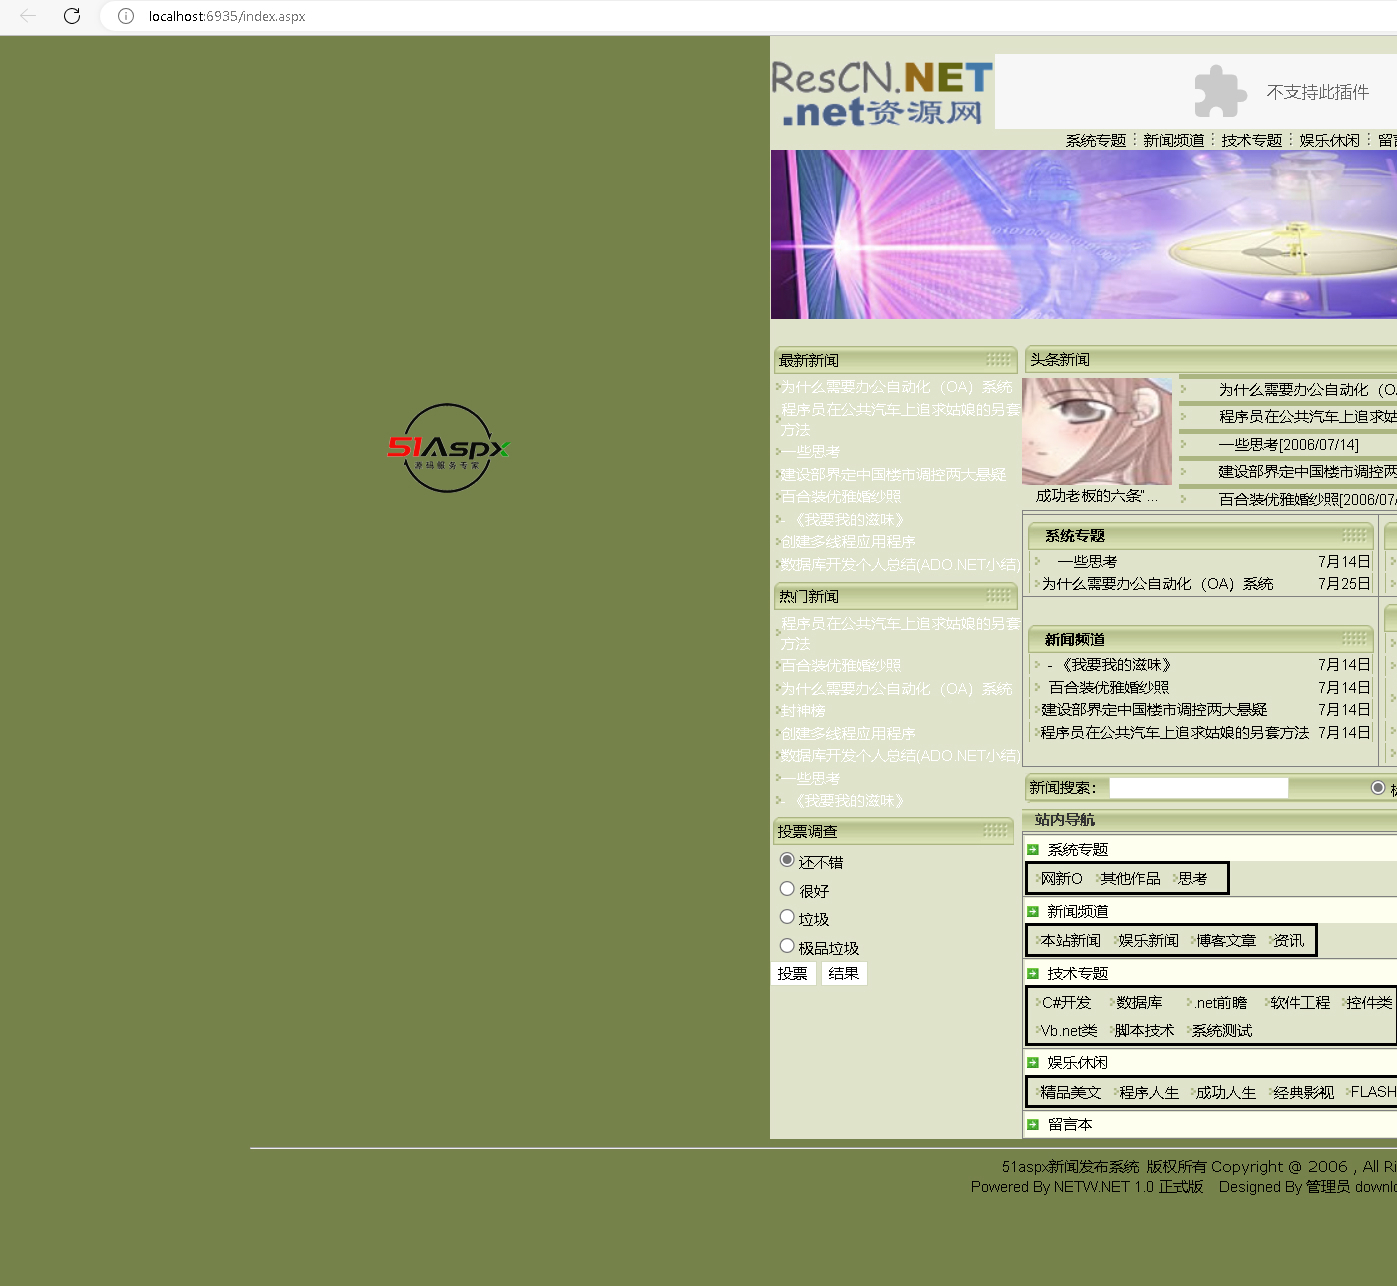Click the green arrow icon beside 新闻频道 in 站内导航

pyautogui.click(x=1033, y=912)
